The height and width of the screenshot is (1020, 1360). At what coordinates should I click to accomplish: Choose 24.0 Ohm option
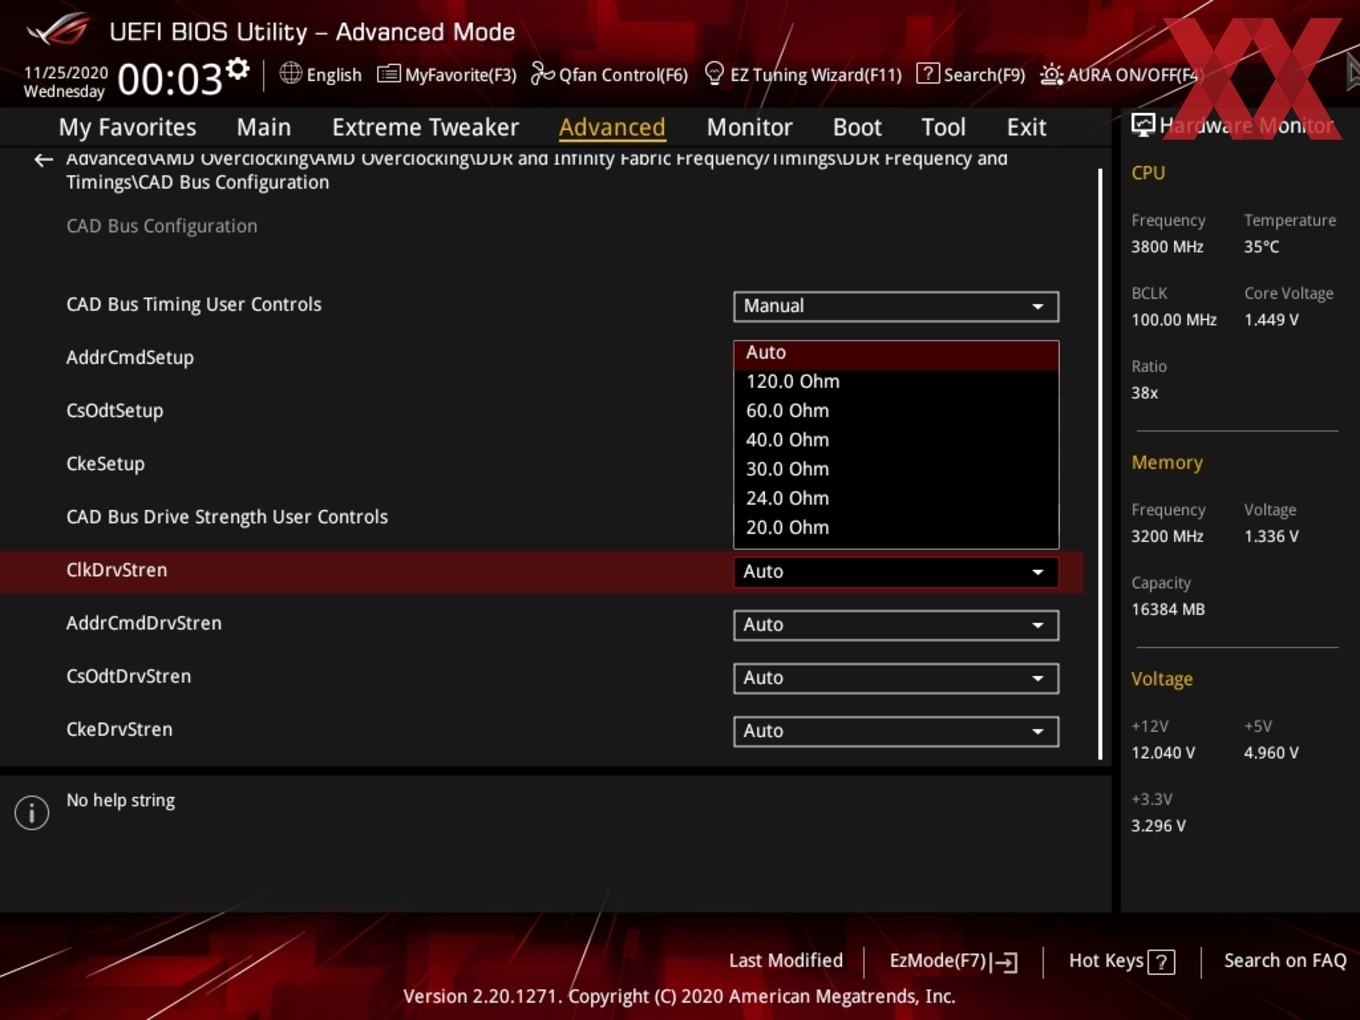tap(896, 498)
